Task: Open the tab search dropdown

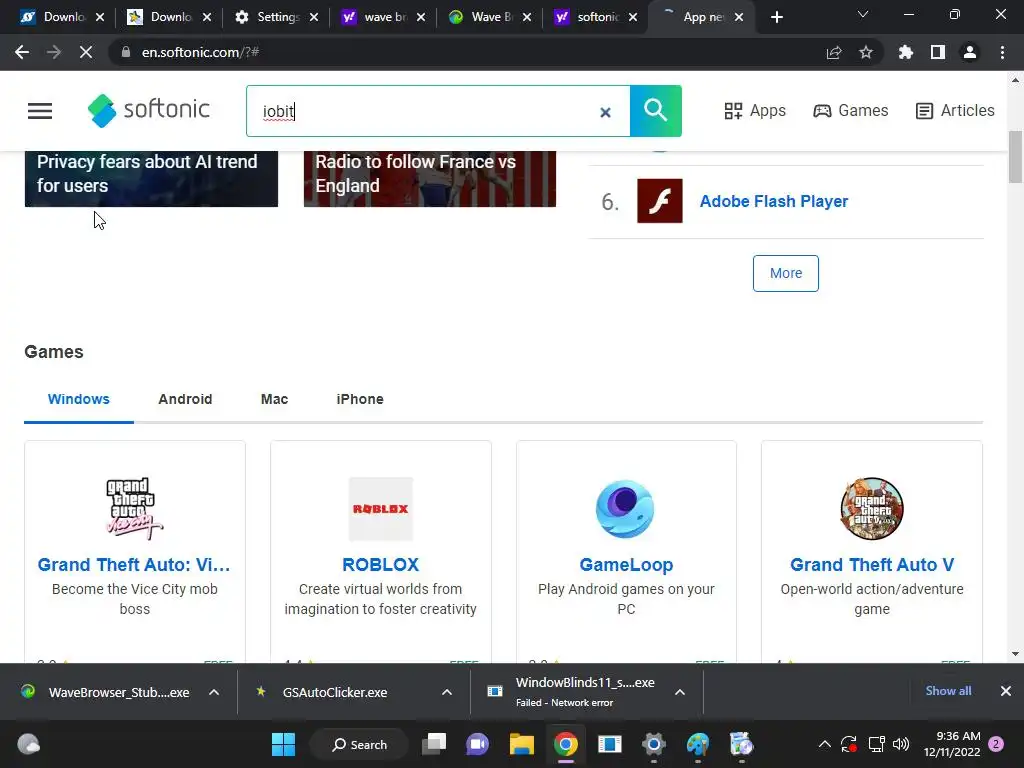Action: pos(863,14)
